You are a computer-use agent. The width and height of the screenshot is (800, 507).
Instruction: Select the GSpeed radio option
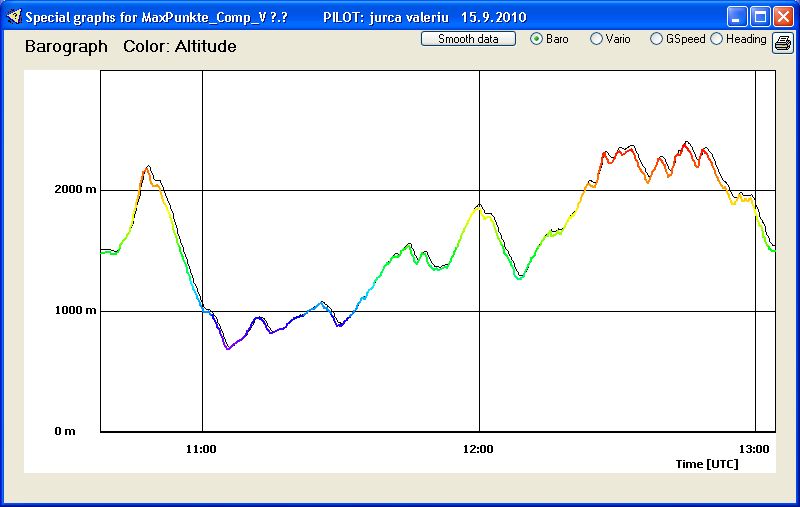tap(656, 39)
